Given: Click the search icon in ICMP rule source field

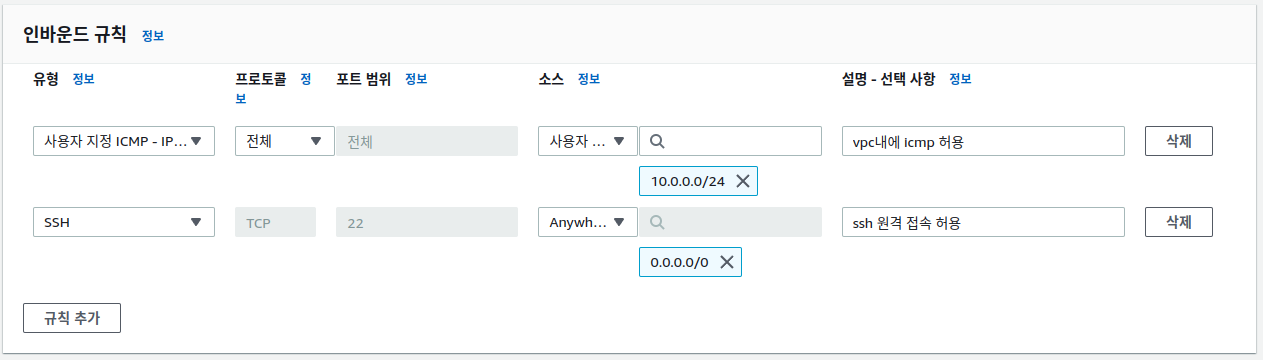Looking at the screenshot, I should [x=657, y=142].
